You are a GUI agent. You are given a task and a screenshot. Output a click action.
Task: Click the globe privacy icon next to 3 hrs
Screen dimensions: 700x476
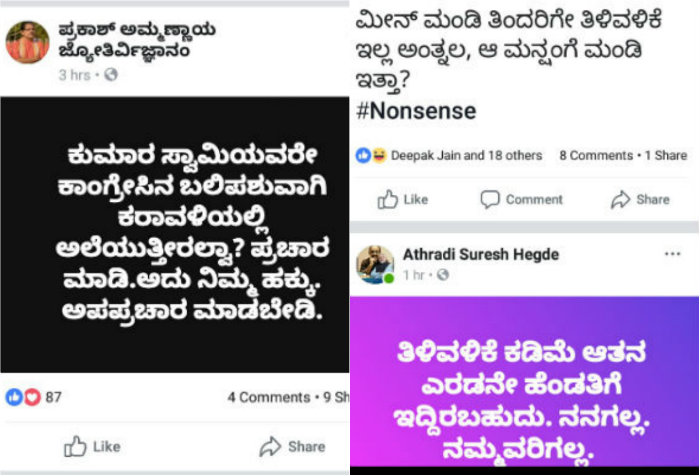tap(111, 75)
